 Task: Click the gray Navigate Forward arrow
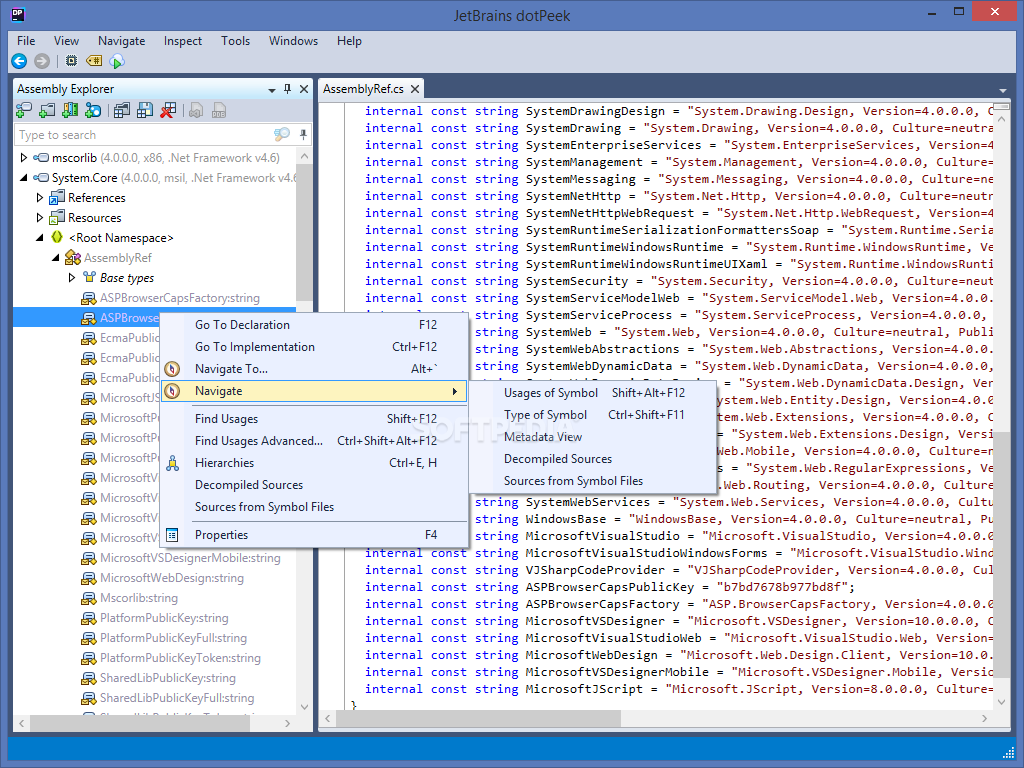[x=42, y=61]
